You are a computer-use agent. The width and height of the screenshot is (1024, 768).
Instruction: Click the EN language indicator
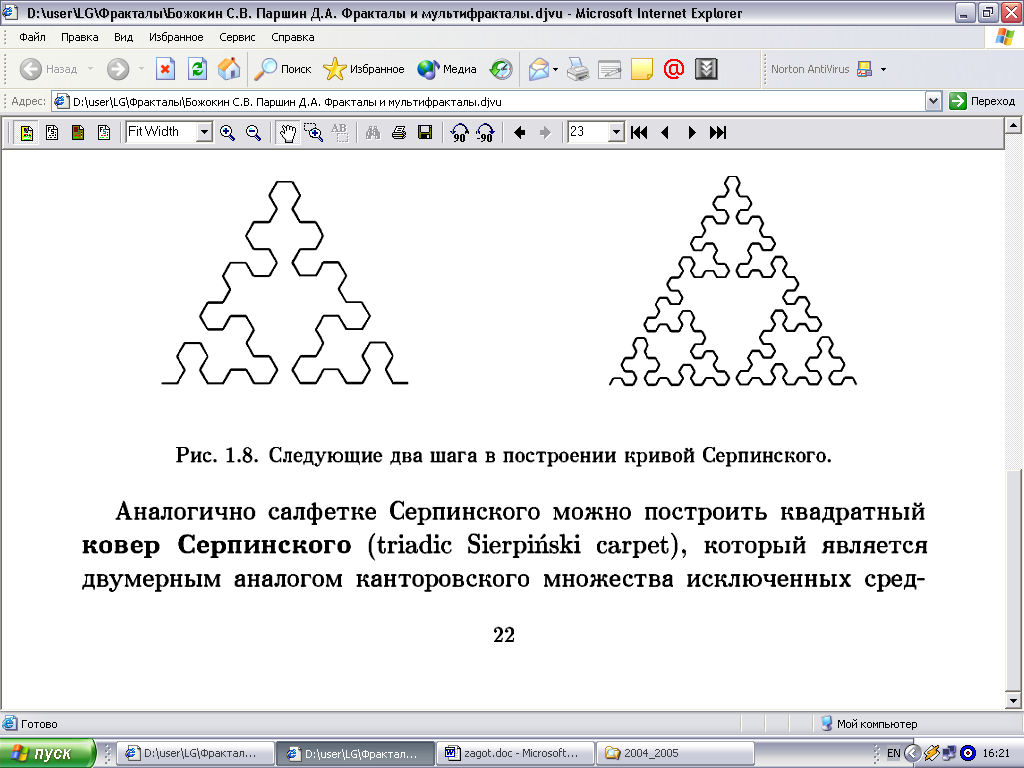(x=893, y=753)
